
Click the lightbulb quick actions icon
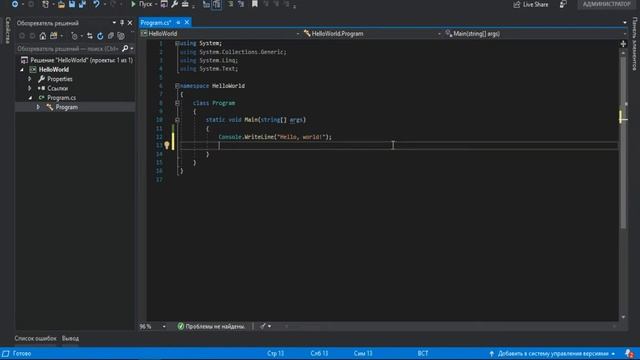tap(167, 145)
